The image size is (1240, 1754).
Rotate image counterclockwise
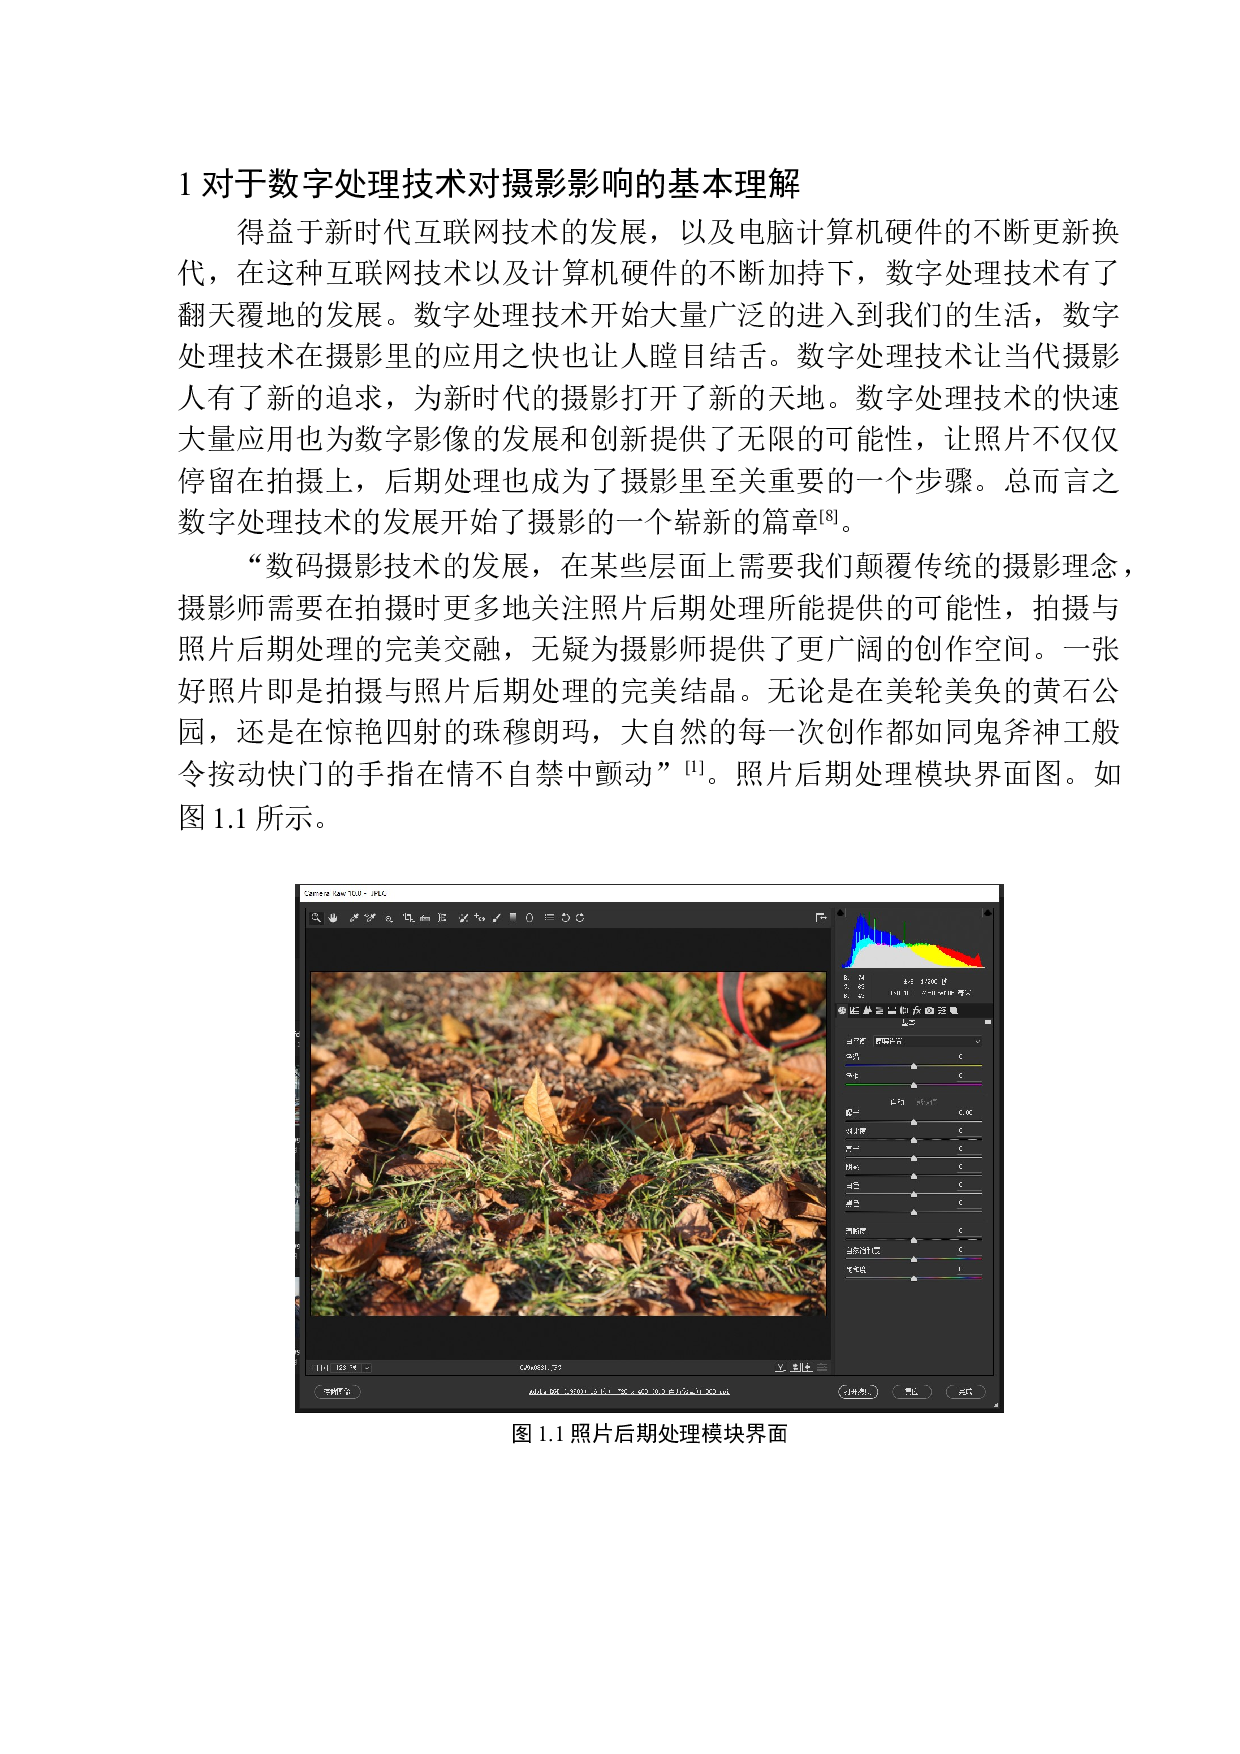coord(565,917)
